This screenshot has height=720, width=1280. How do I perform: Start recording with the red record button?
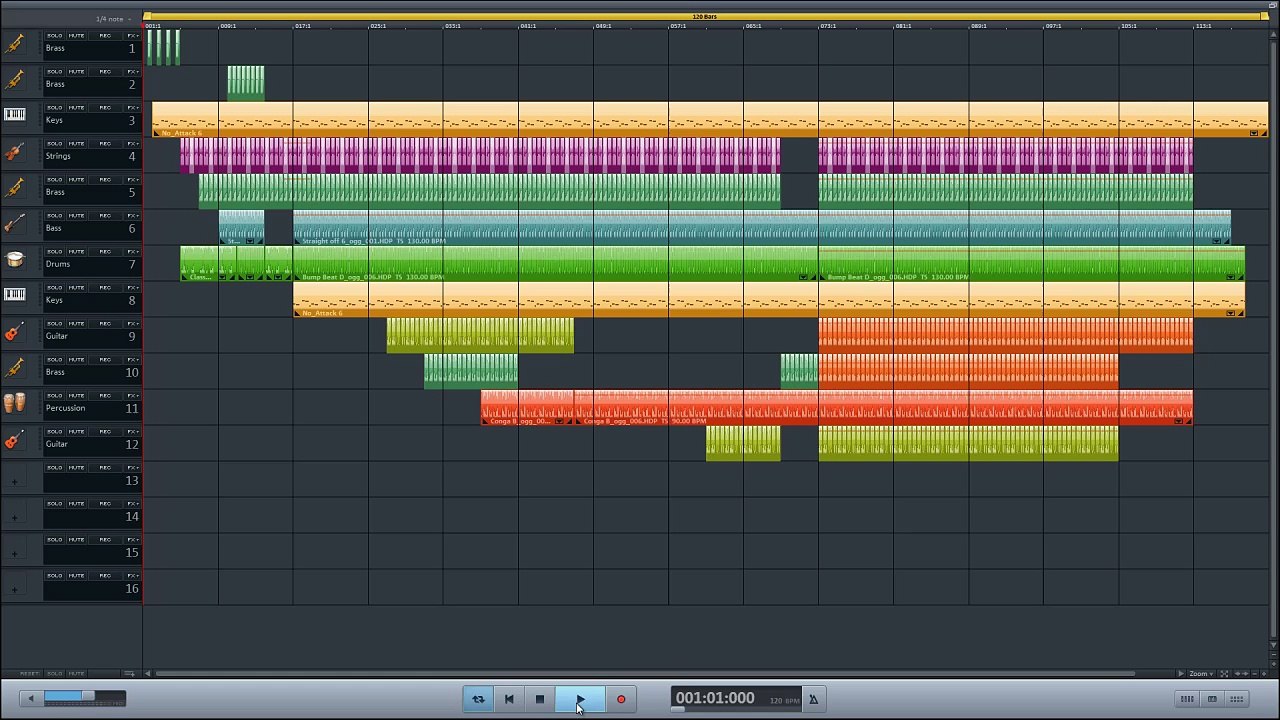(x=621, y=699)
